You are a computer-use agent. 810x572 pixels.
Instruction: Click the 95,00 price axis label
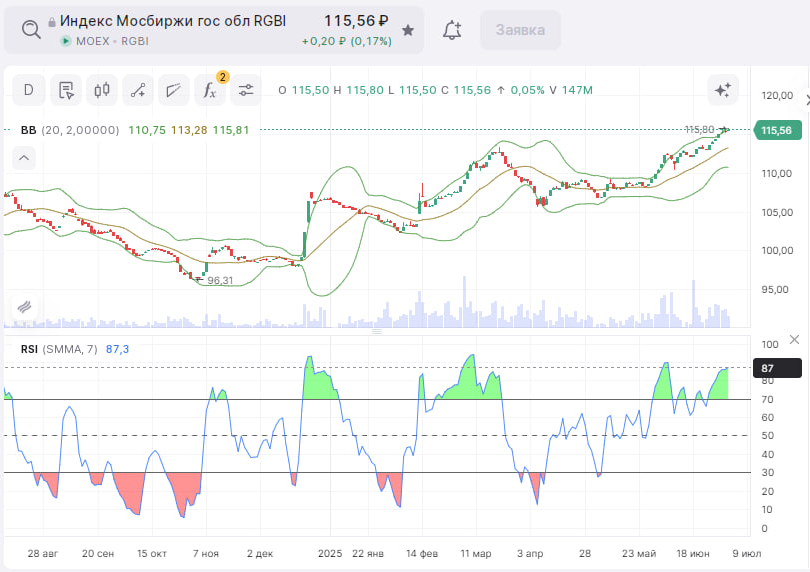click(775, 289)
